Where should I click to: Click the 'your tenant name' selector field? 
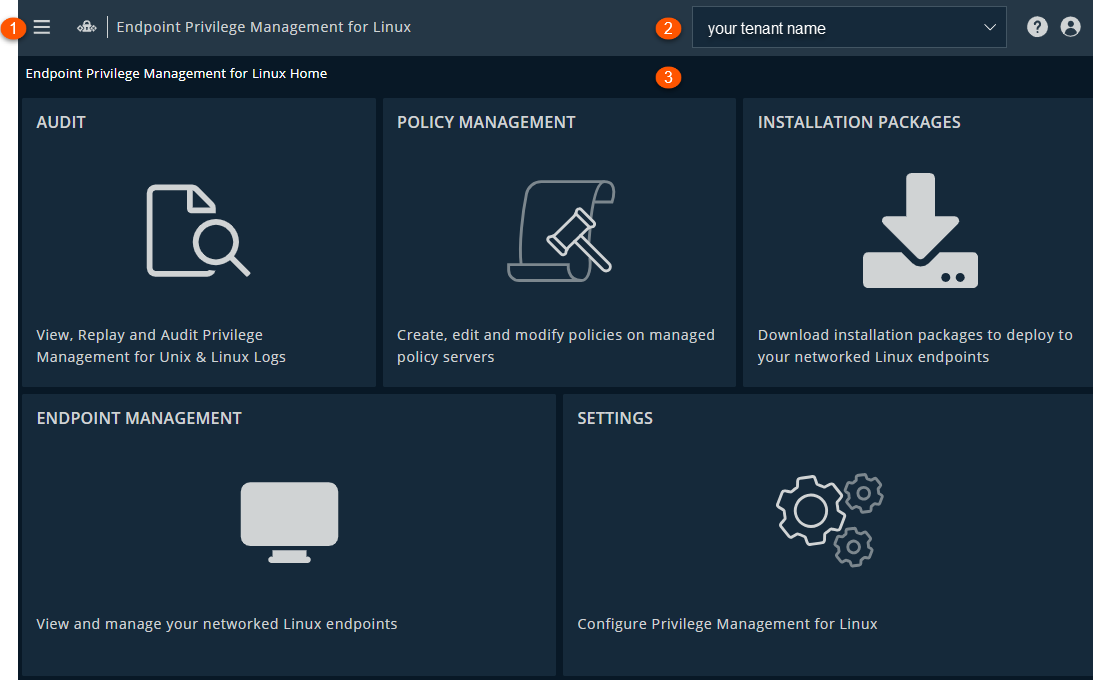click(849, 28)
